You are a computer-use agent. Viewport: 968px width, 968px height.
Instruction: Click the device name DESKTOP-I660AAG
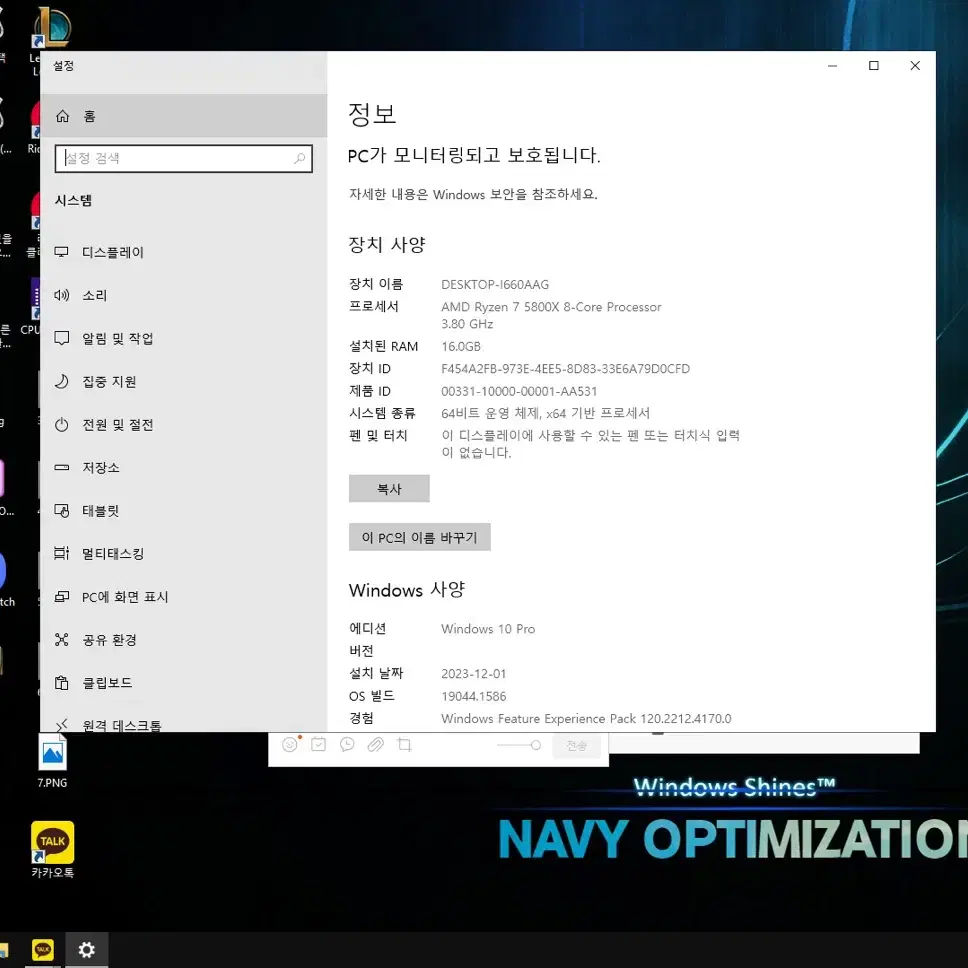point(495,285)
